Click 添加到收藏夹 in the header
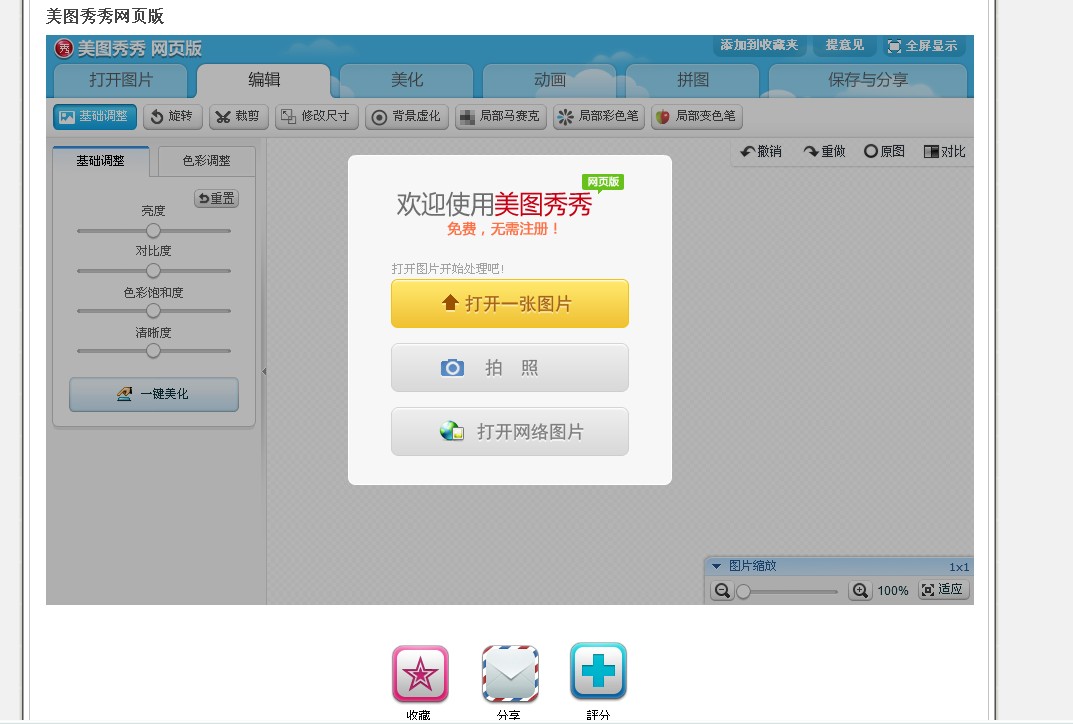Screen dimensions: 1073x724 (x=759, y=45)
